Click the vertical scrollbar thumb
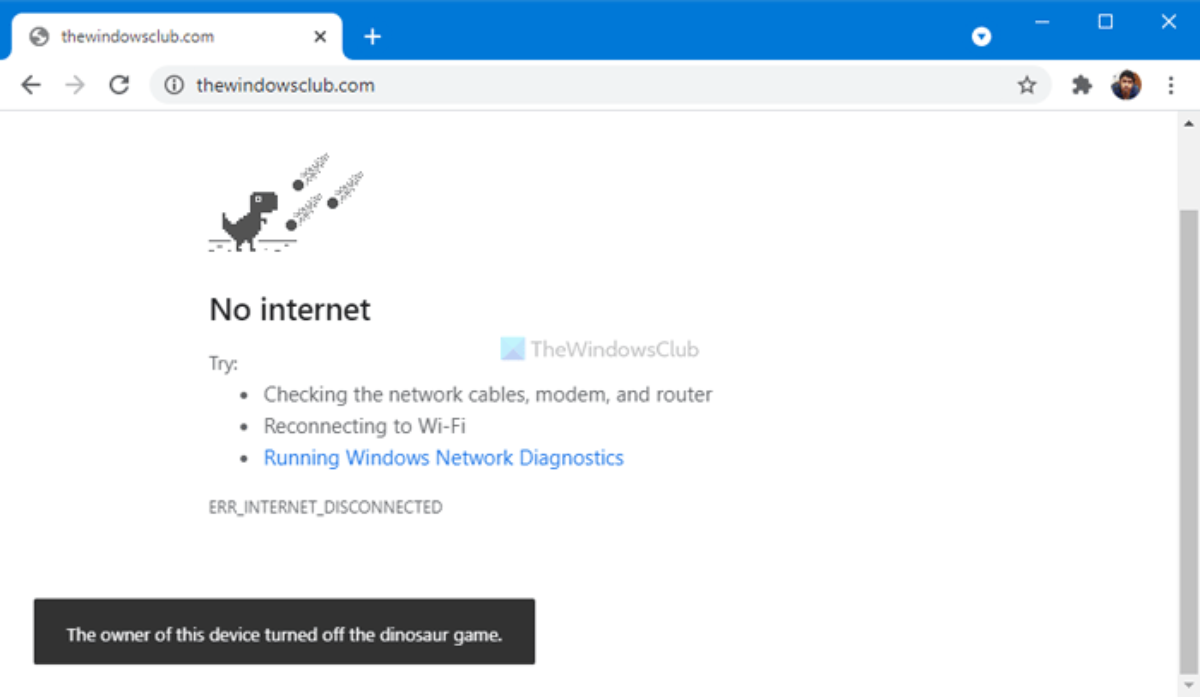This screenshot has height=697, width=1200. point(1187,440)
